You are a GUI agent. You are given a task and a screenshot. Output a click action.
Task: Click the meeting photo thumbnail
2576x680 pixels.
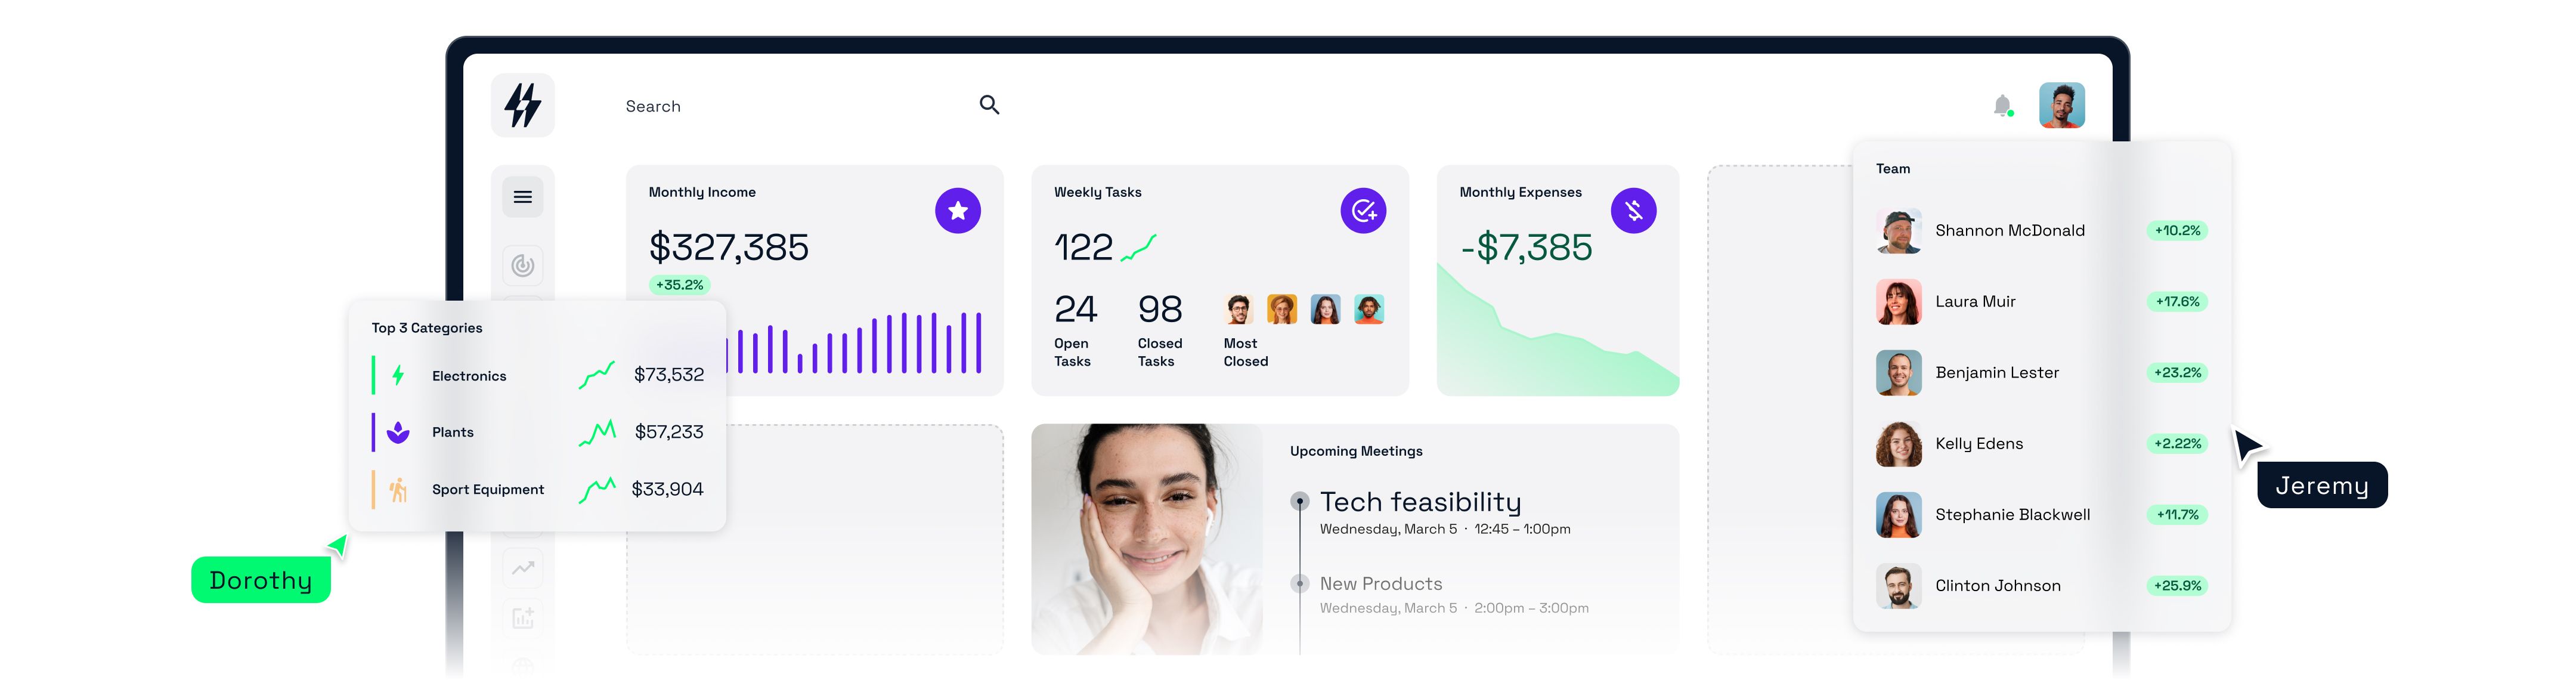point(1146,539)
